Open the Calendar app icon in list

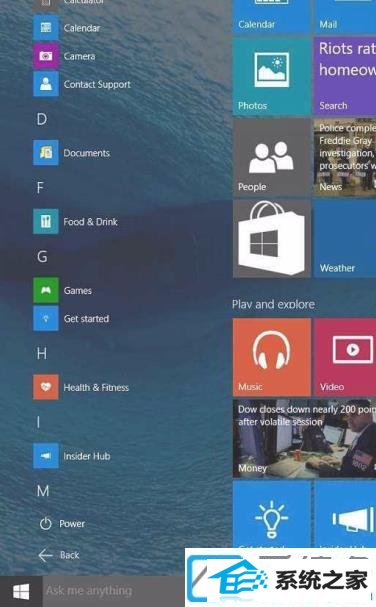[x=46, y=27]
